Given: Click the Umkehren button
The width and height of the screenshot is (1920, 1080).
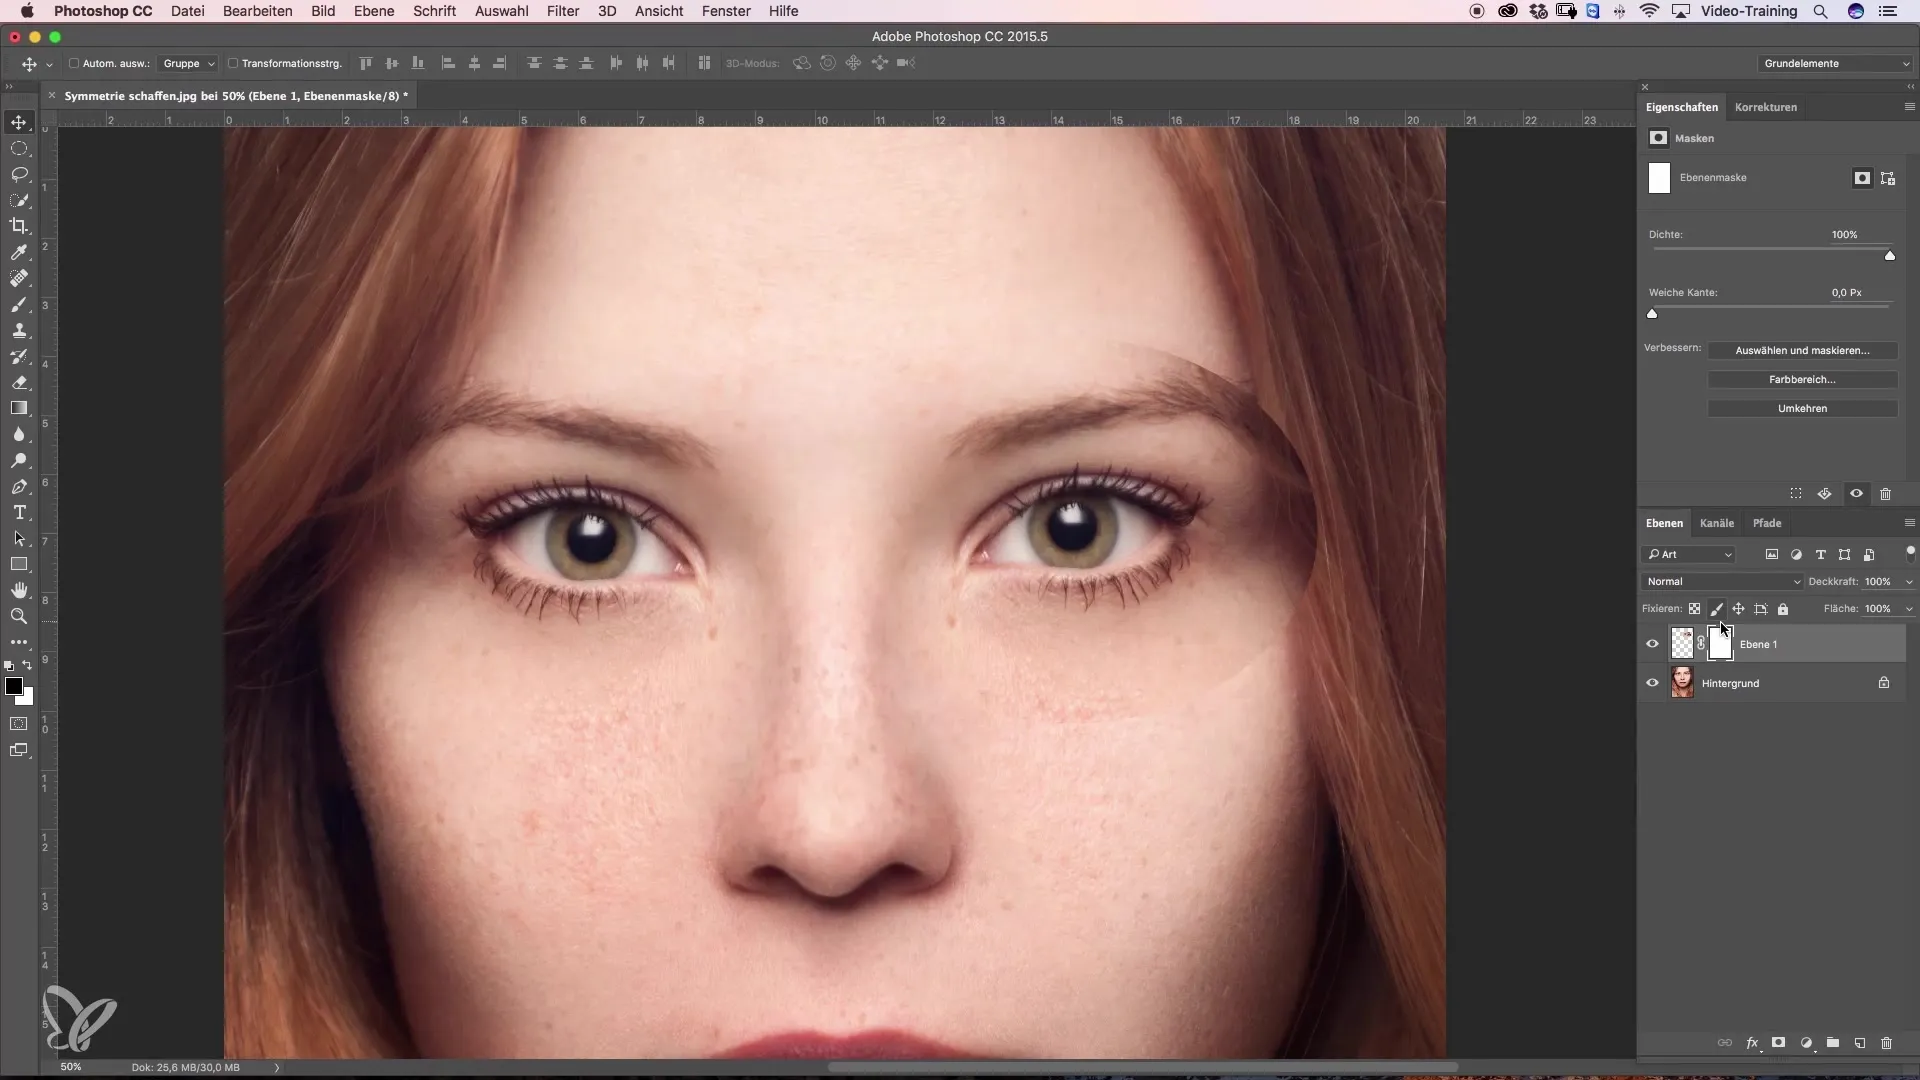Looking at the screenshot, I should coord(1802,409).
